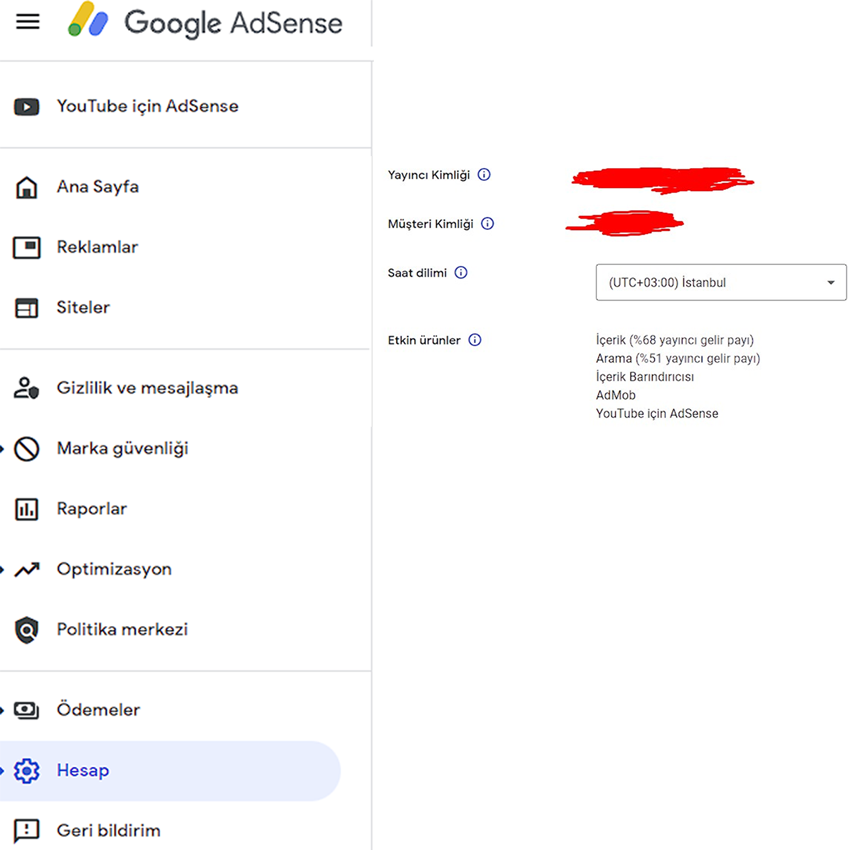Expand the Hesap submenu

coord(2,771)
